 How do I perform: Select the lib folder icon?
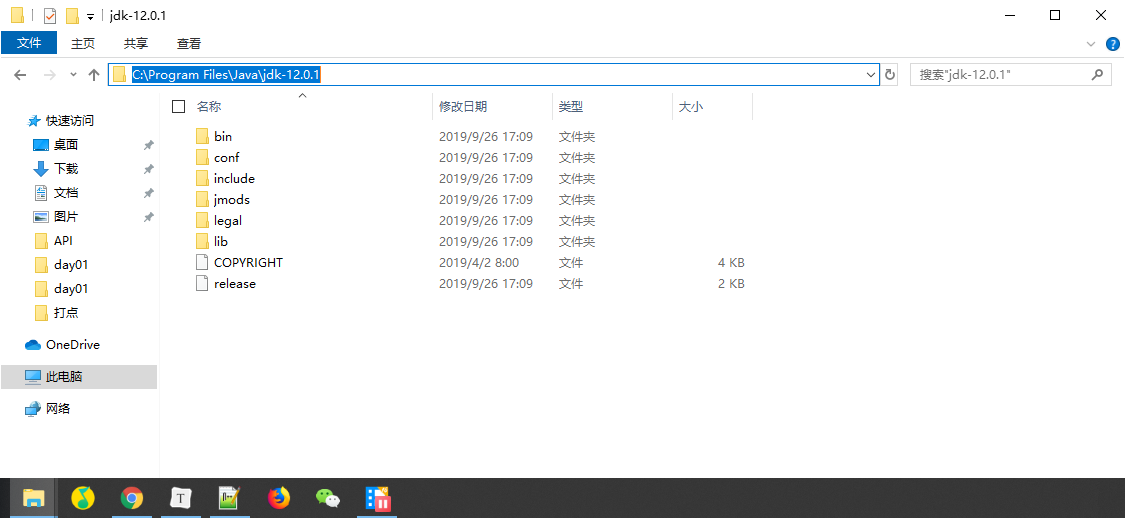coord(202,242)
